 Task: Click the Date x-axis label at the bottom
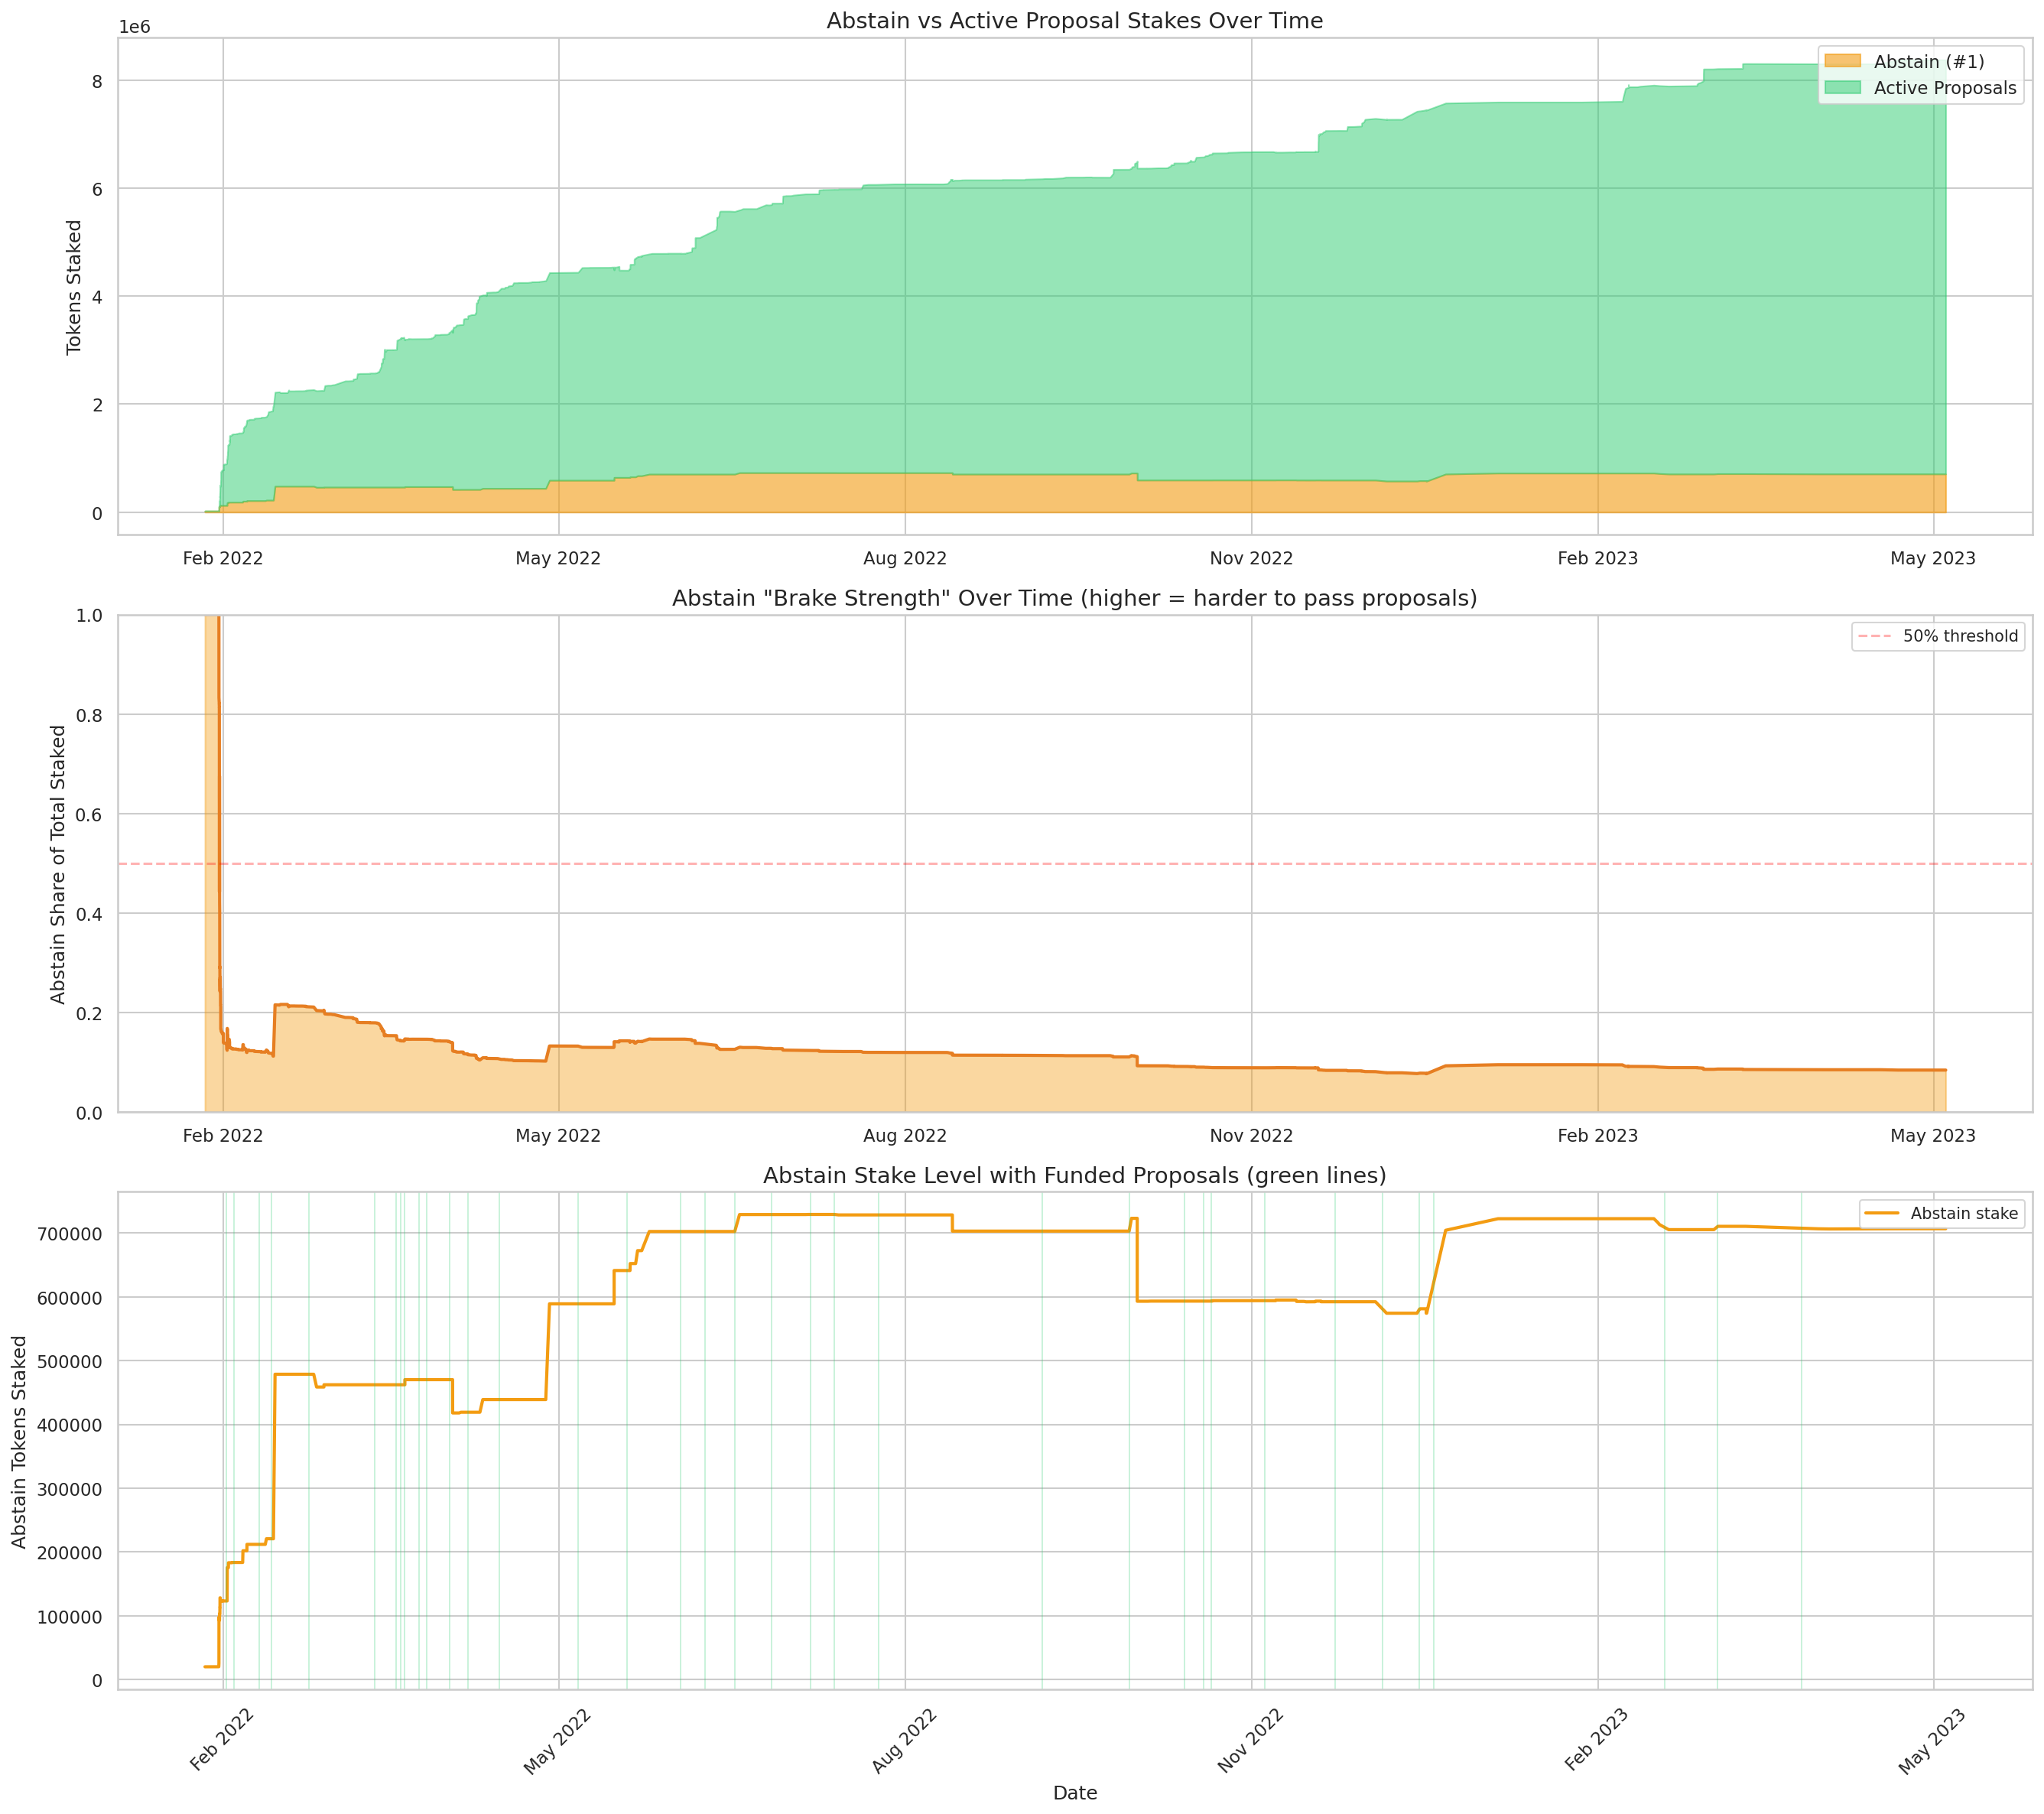tap(1074, 1793)
